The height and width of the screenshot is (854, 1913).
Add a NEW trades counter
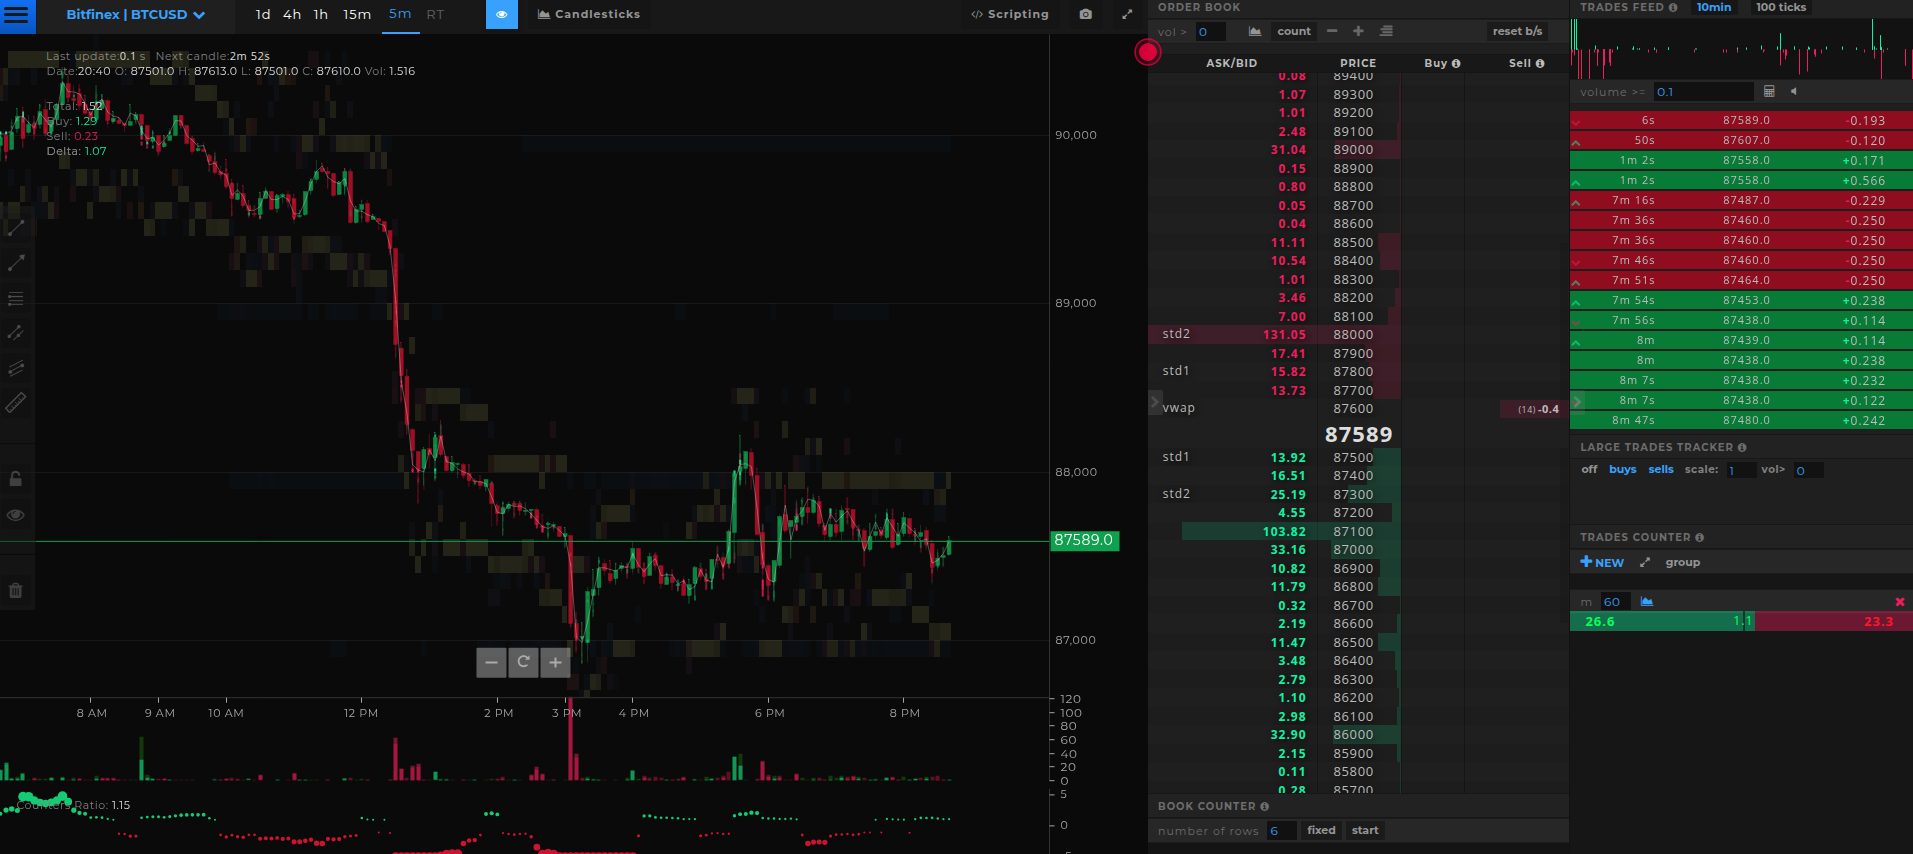pyautogui.click(x=1602, y=562)
